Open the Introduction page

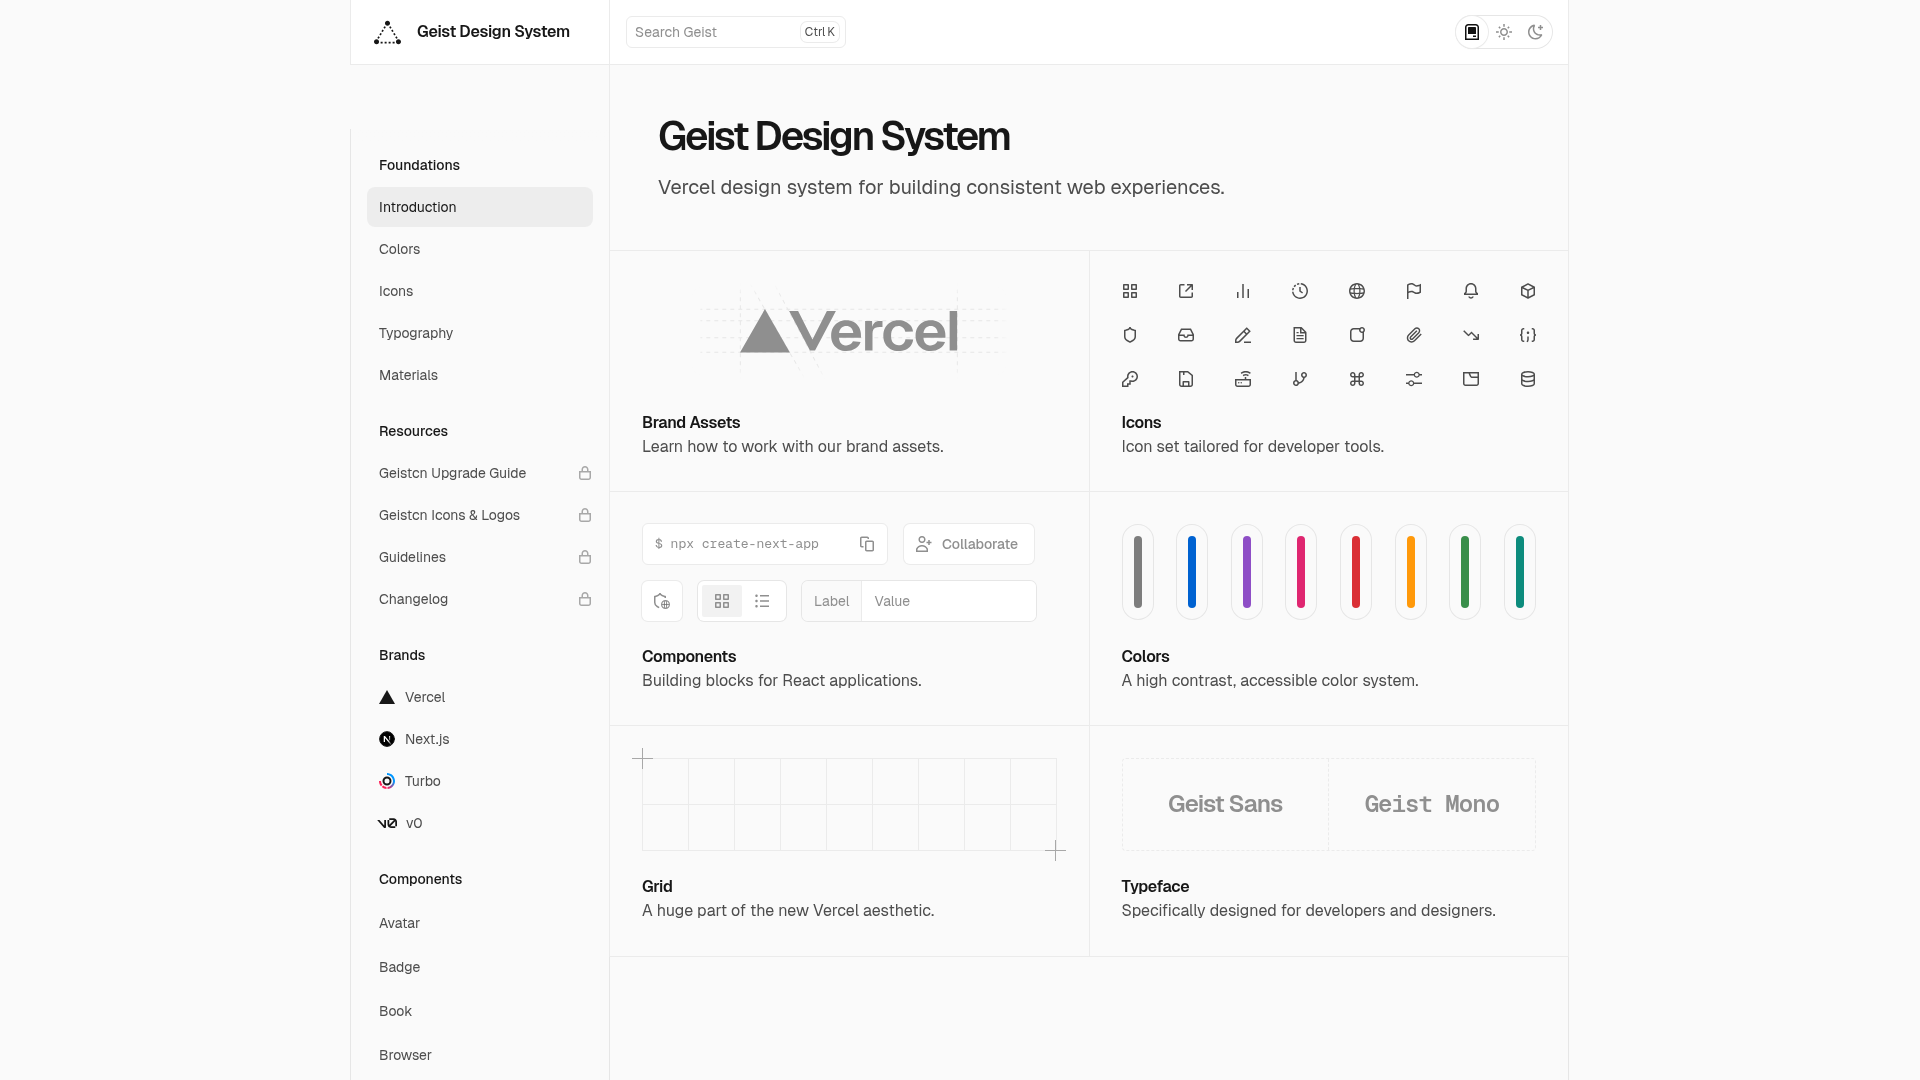pos(480,207)
